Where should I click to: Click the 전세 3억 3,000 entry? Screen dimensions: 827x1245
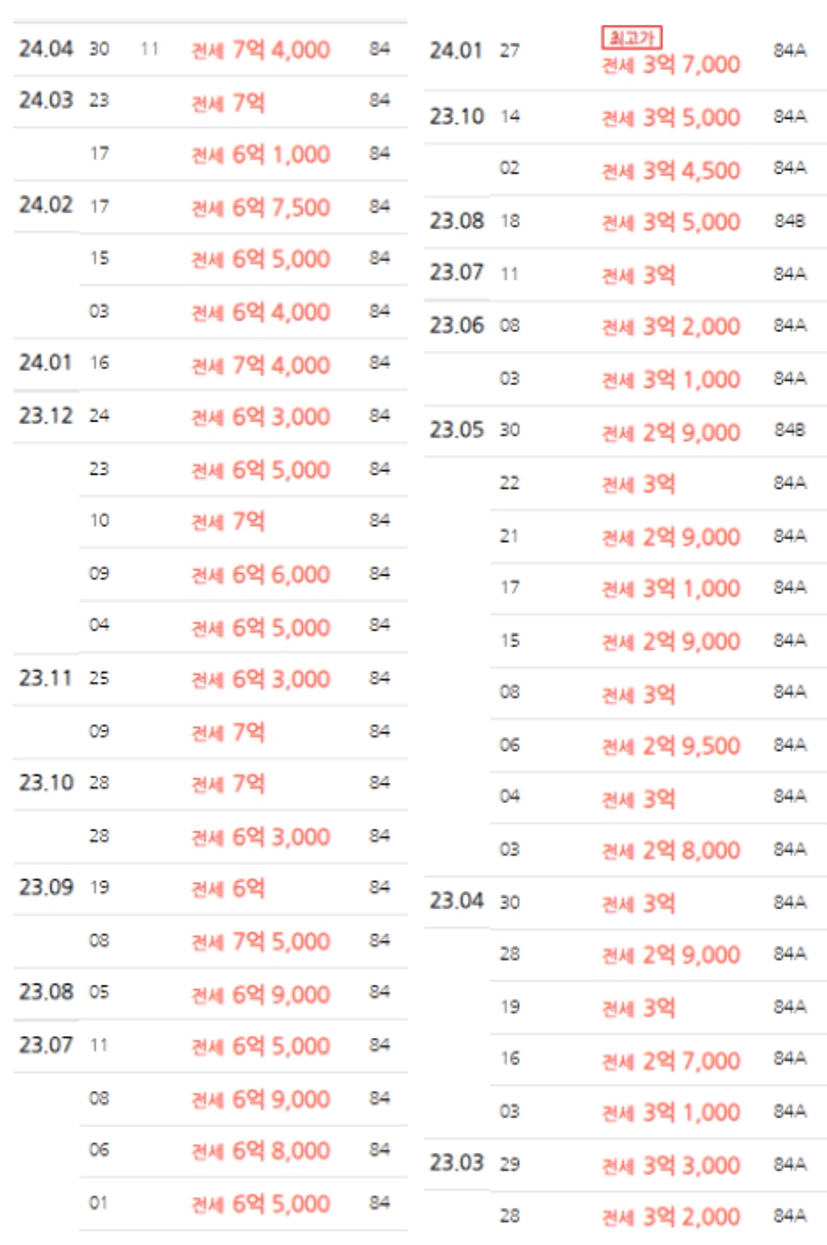pos(670,1165)
